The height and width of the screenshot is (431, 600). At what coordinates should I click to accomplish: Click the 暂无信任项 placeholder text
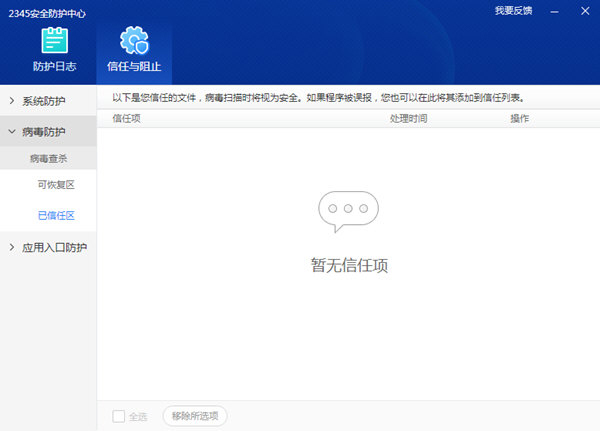(348, 266)
